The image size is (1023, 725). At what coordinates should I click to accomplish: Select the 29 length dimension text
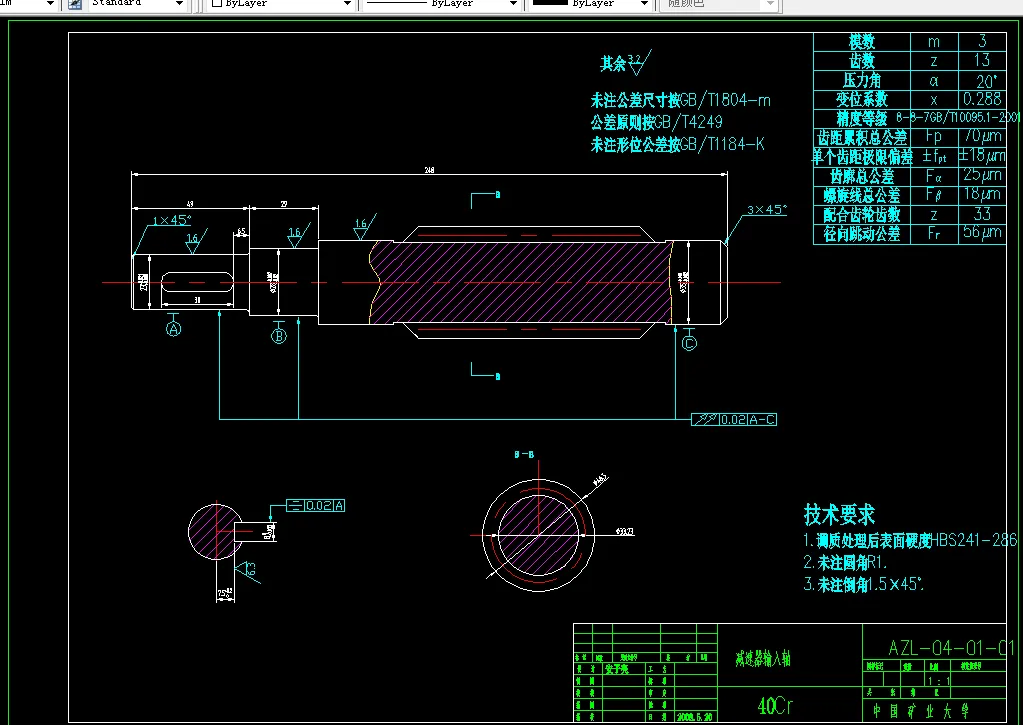(284, 205)
